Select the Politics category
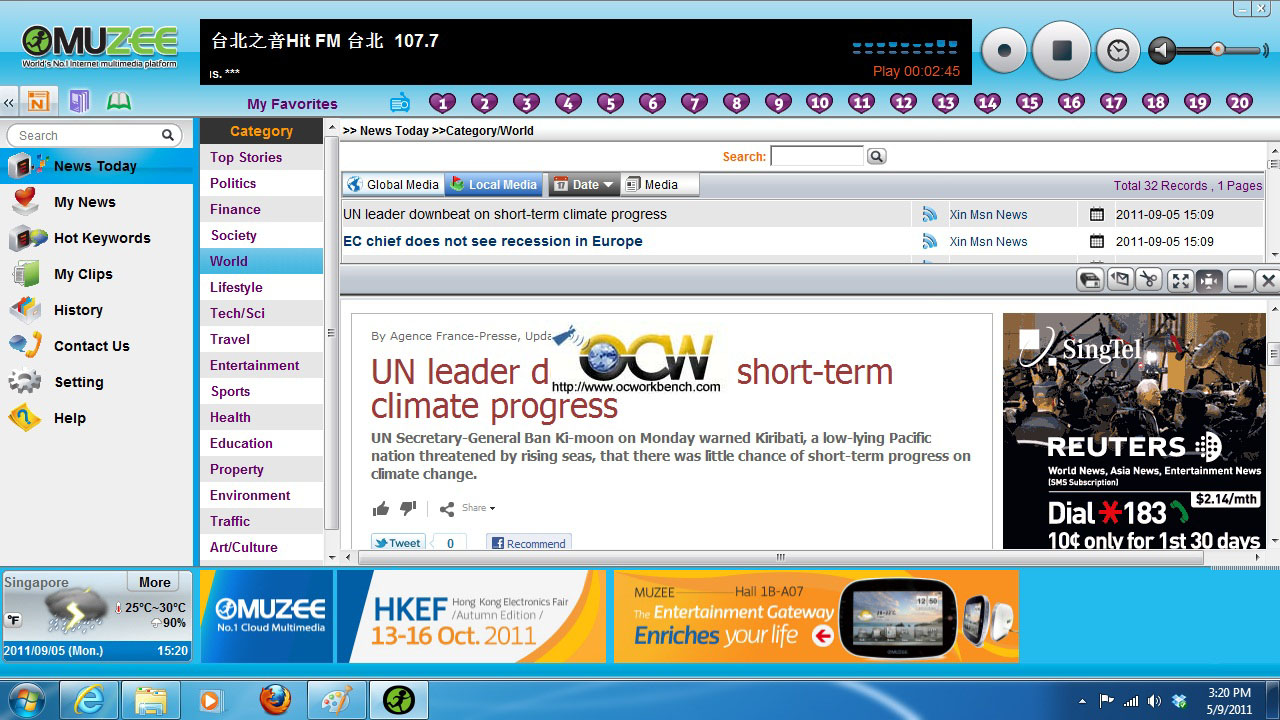1280x720 pixels. click(x=261, y=183)
